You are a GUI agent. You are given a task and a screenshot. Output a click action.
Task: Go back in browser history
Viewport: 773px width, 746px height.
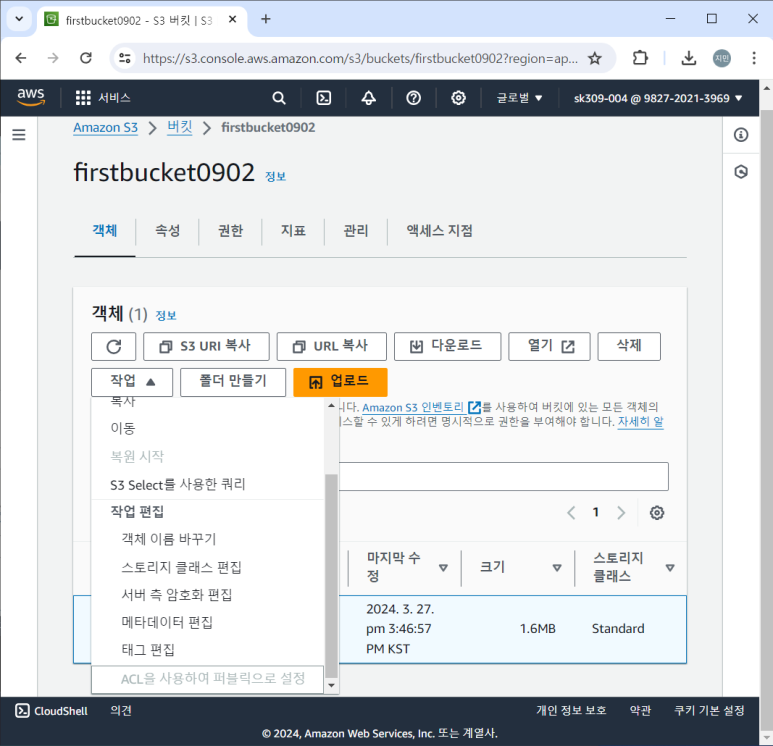pos(21,58)
